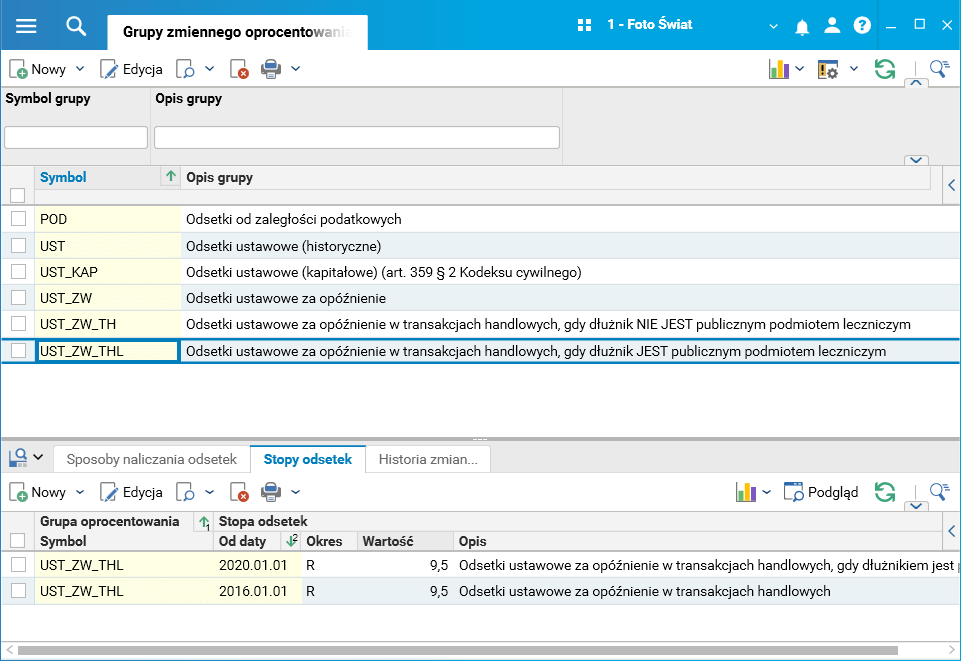Screen dimensions: 961x661
Task: Select the Stopy odsetek tab
Action: (308, 459)
